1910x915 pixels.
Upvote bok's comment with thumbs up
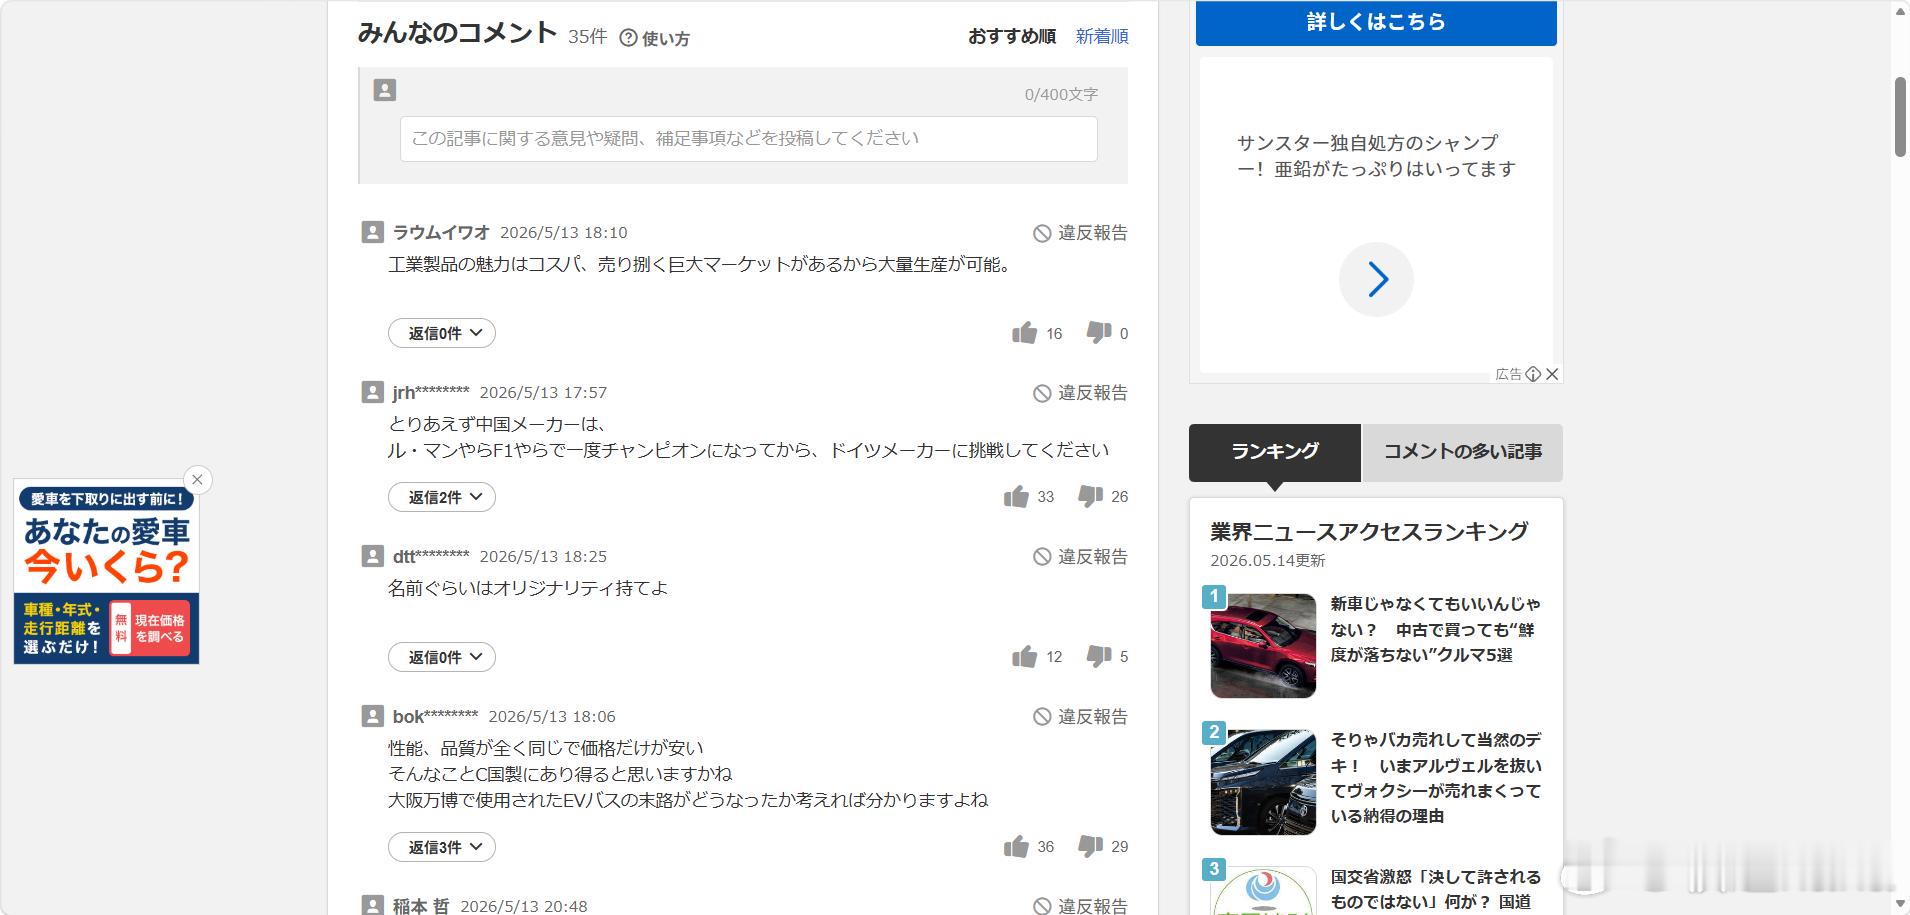coord(1016,846)
